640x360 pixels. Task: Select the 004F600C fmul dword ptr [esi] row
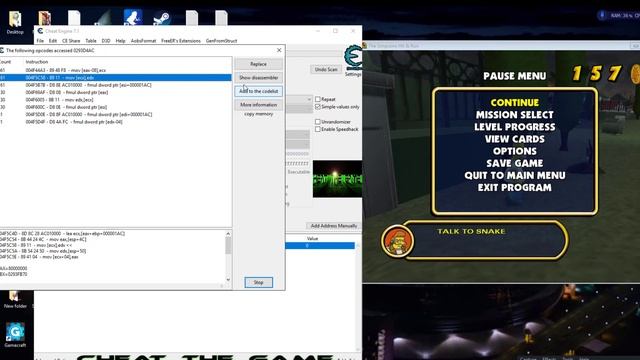(x=116, y=107)
